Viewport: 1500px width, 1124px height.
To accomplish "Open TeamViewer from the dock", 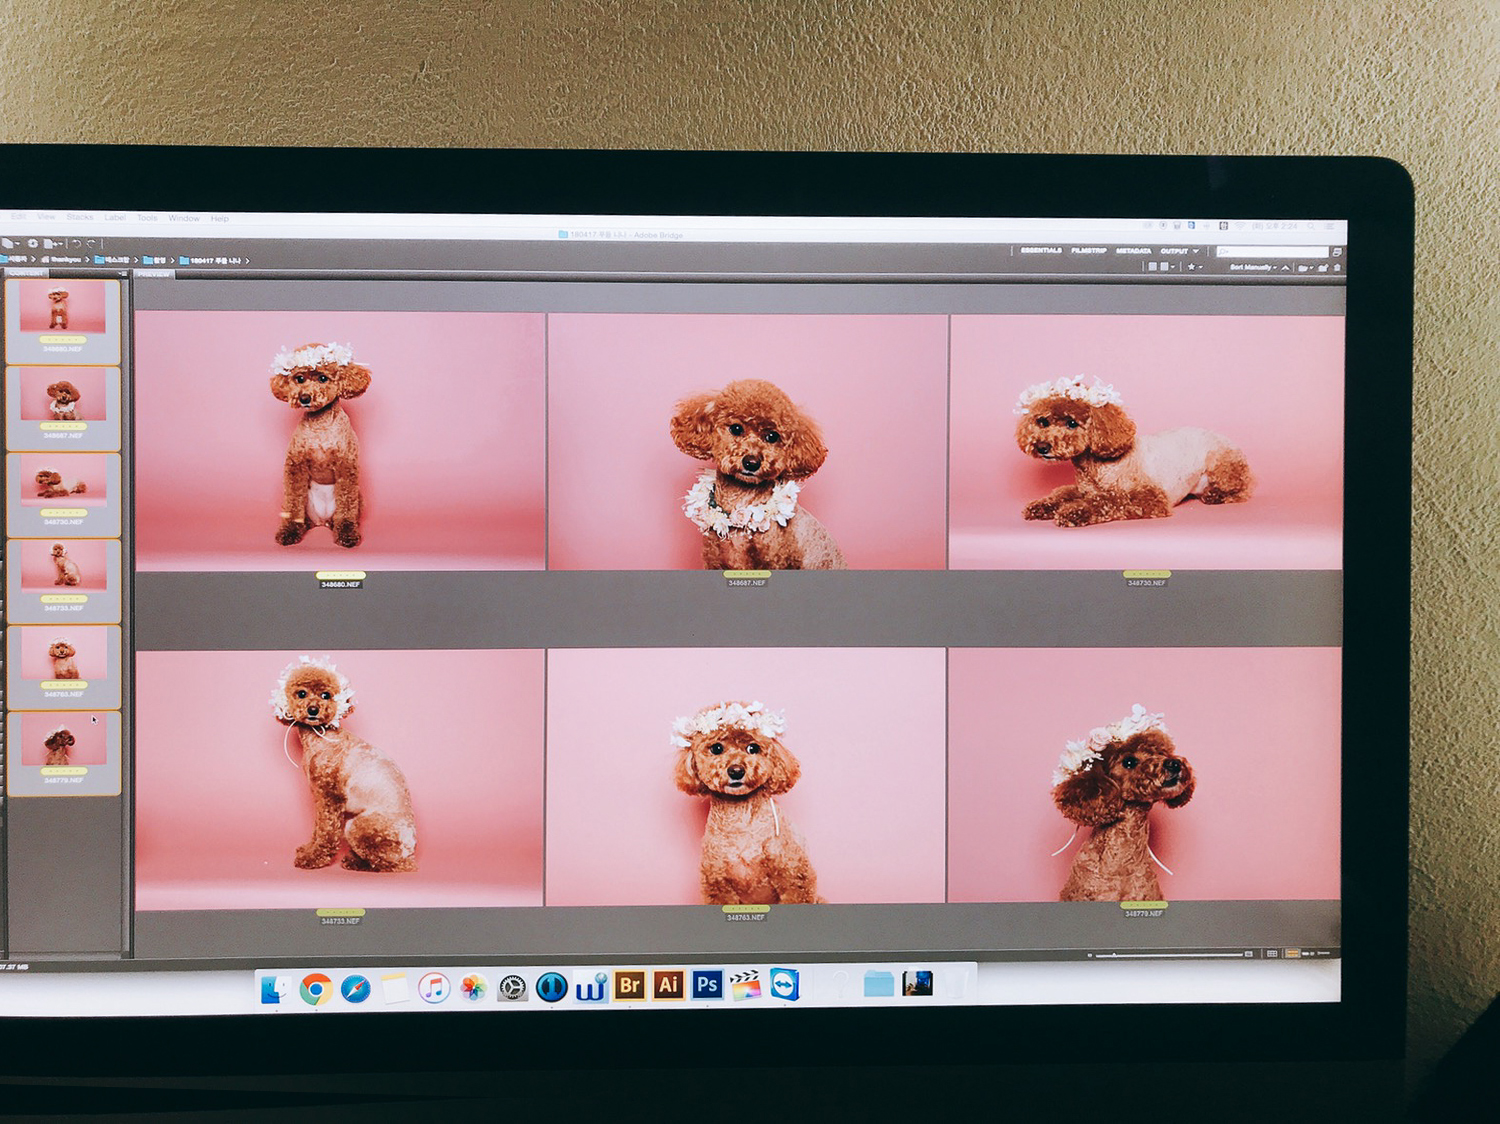I will point(785,985).
